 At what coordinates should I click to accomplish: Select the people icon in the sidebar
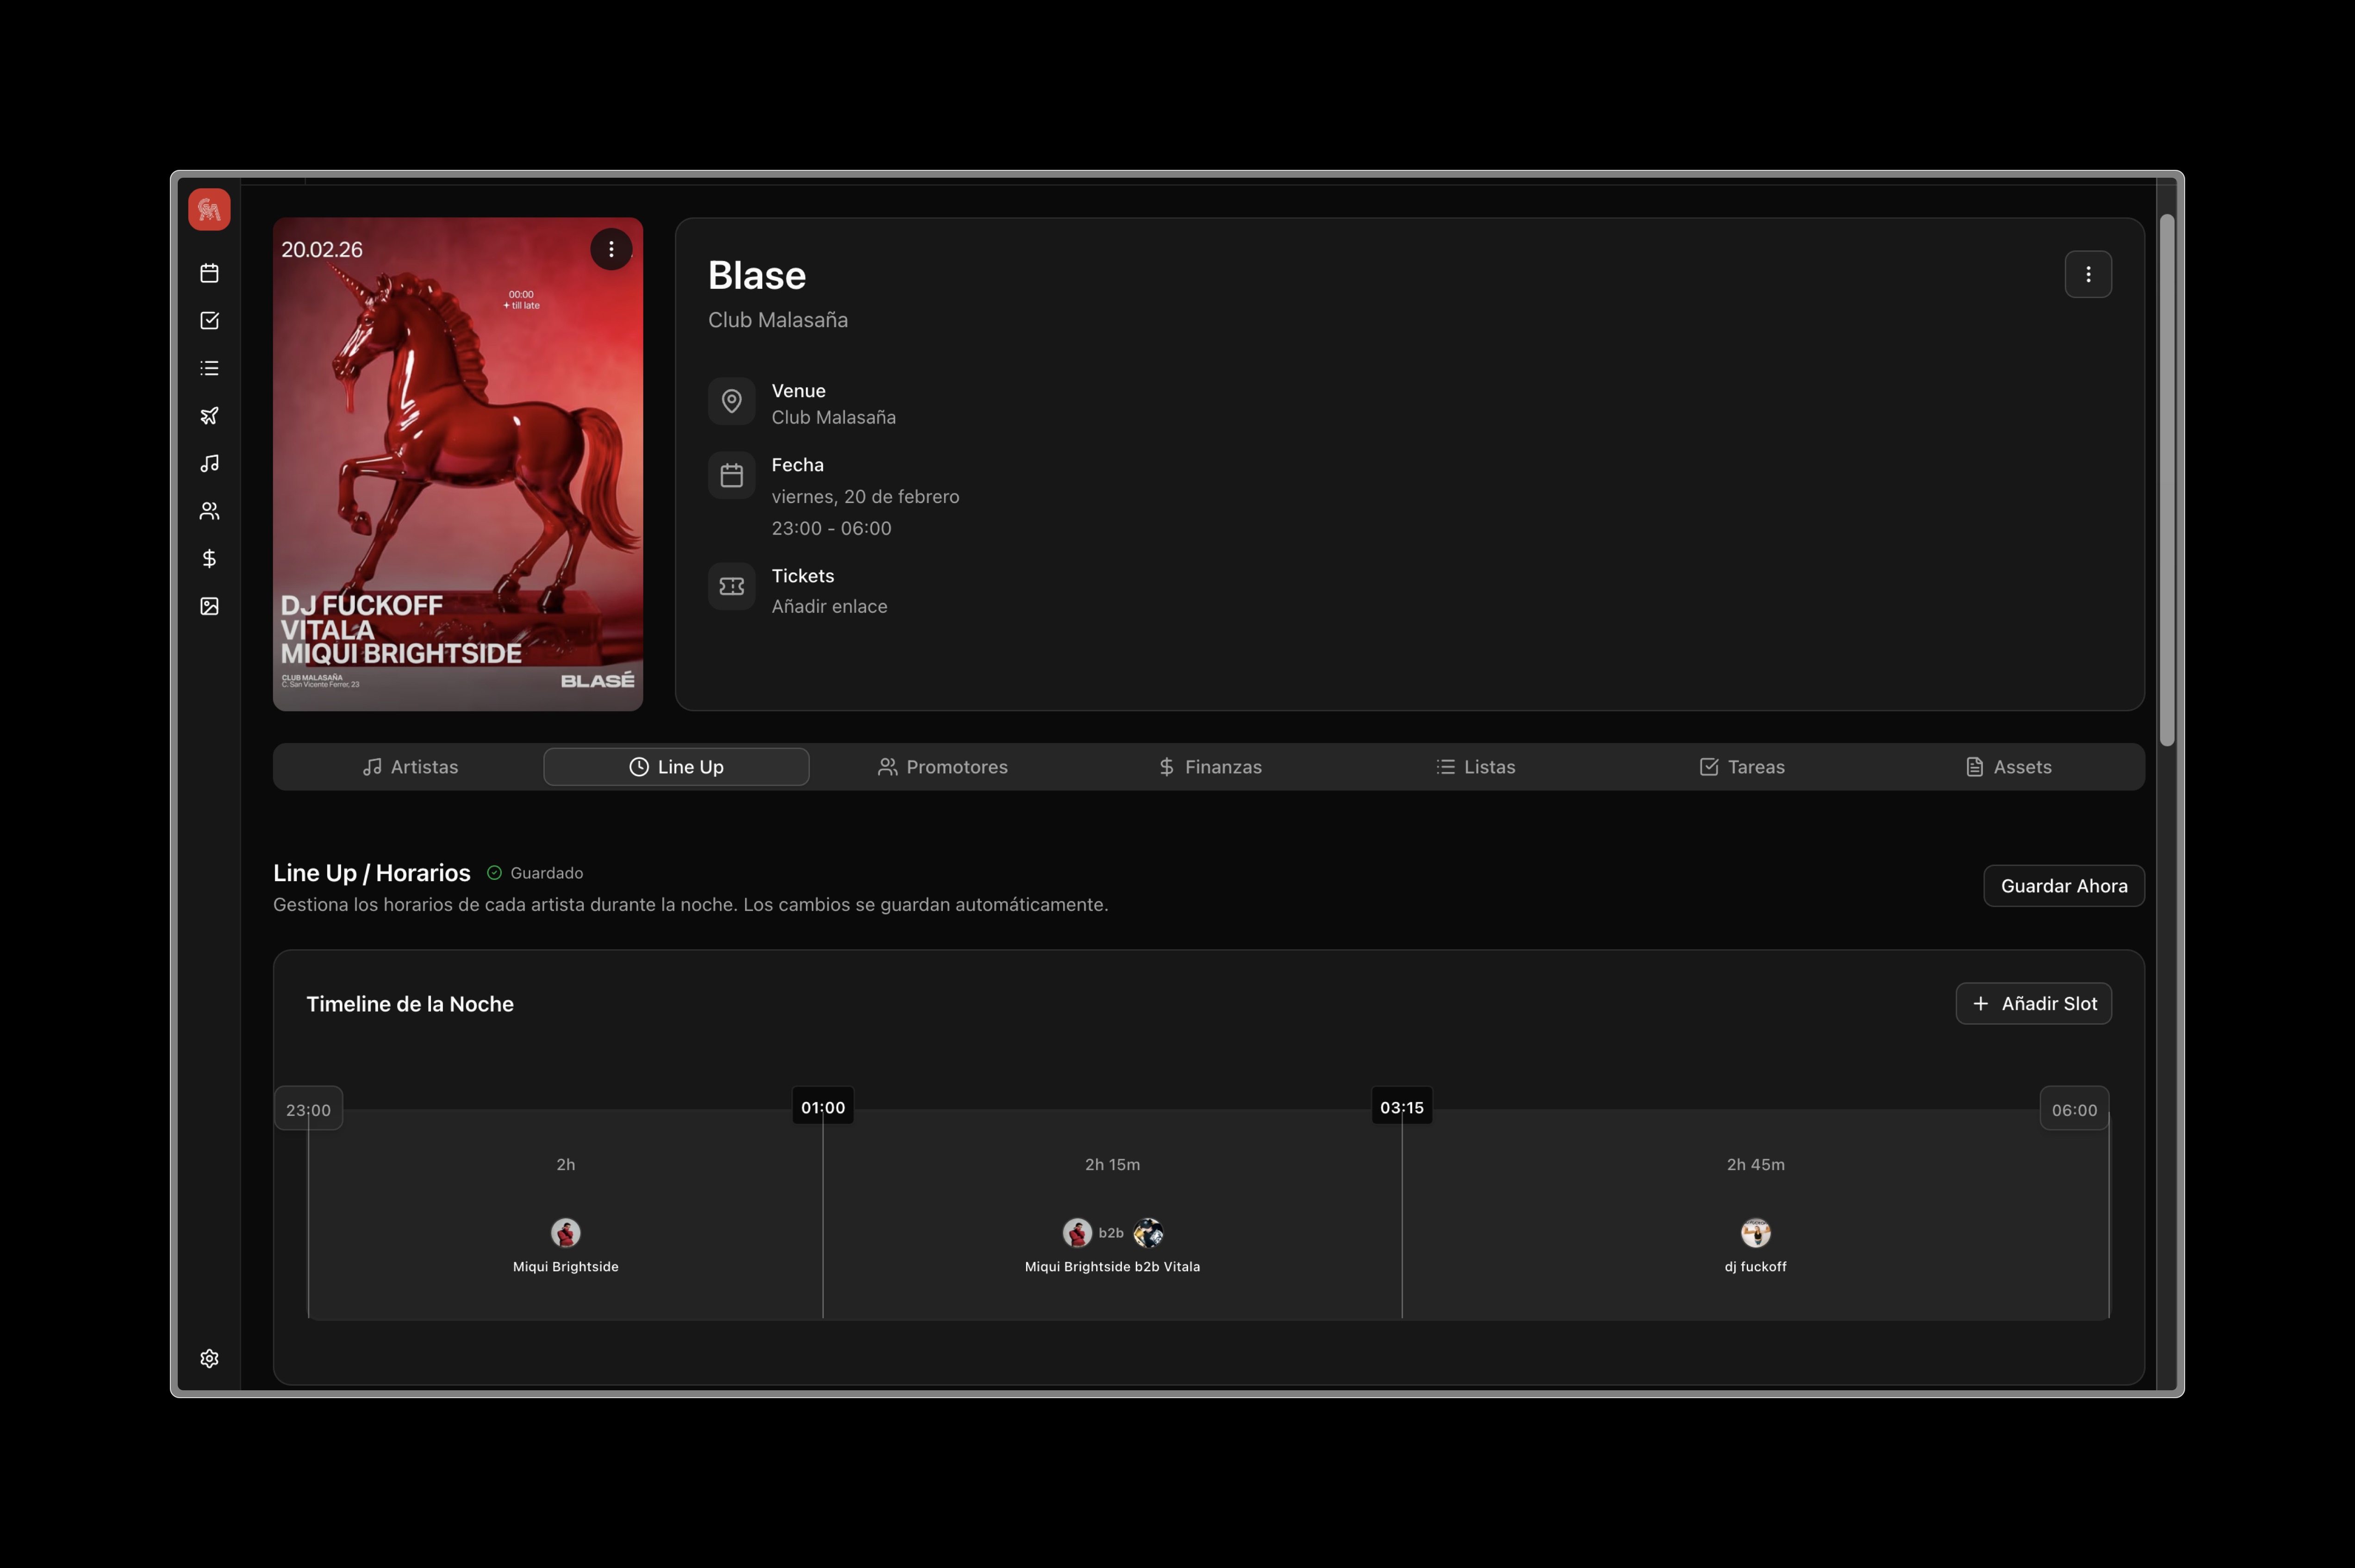[209, 510]
